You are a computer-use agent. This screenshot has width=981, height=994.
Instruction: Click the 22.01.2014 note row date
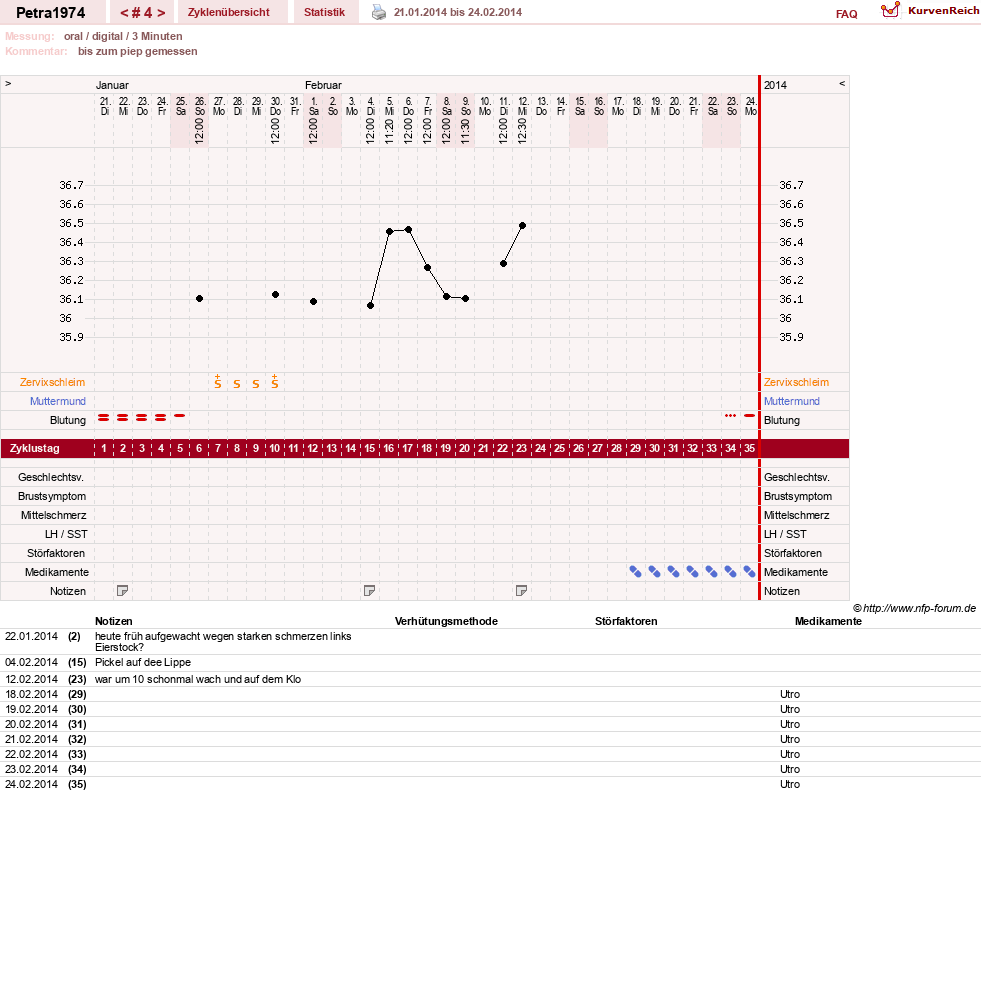(x=31, y=636)
